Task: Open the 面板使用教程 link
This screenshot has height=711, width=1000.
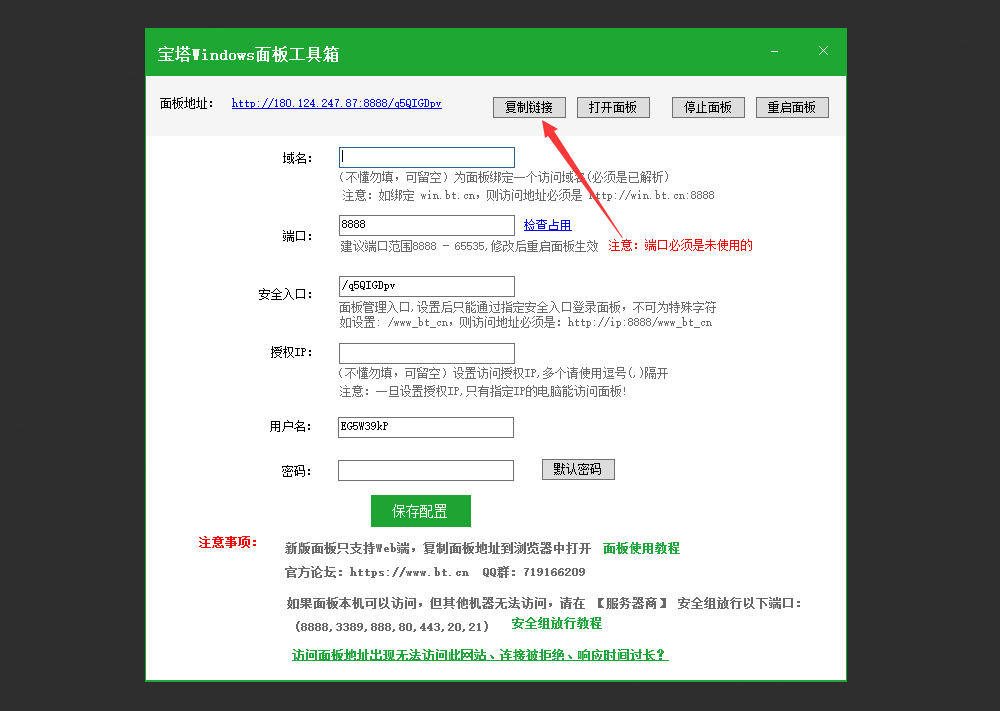Action: point(641,548)
